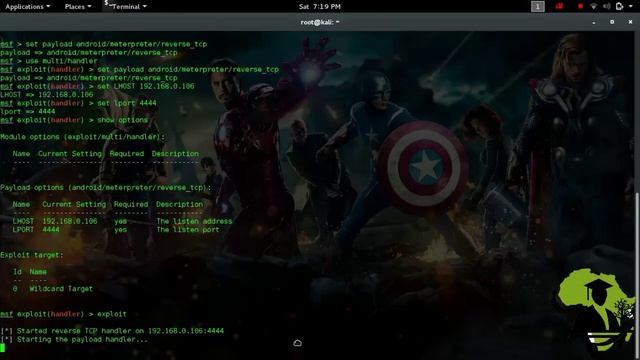Click workspace indicator number 1
The height and width of the screenshot is (360, 640).
pyautogui.click(x=538, y=7)
